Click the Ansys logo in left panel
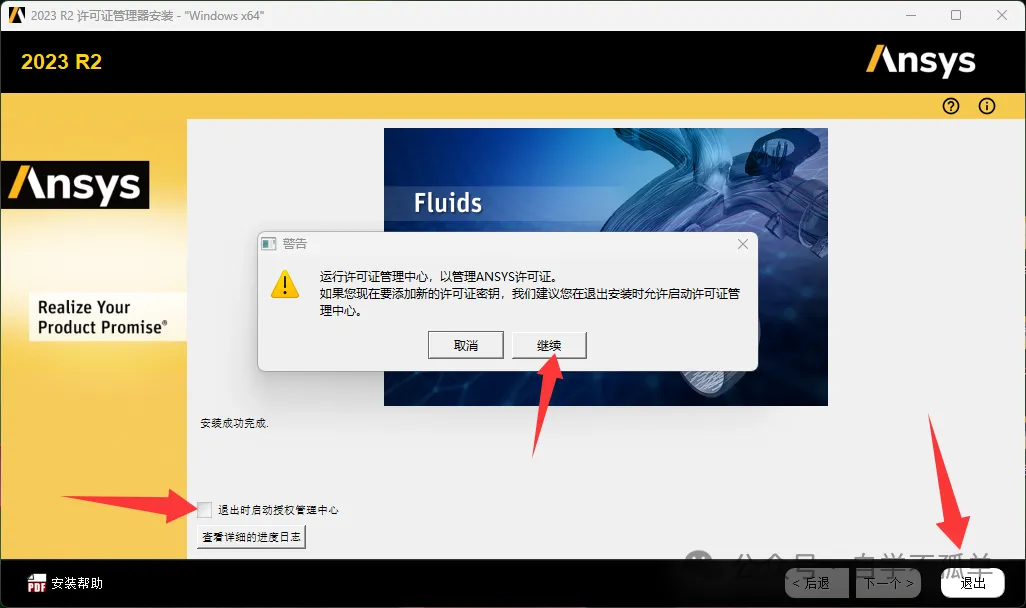 point(75,185)
